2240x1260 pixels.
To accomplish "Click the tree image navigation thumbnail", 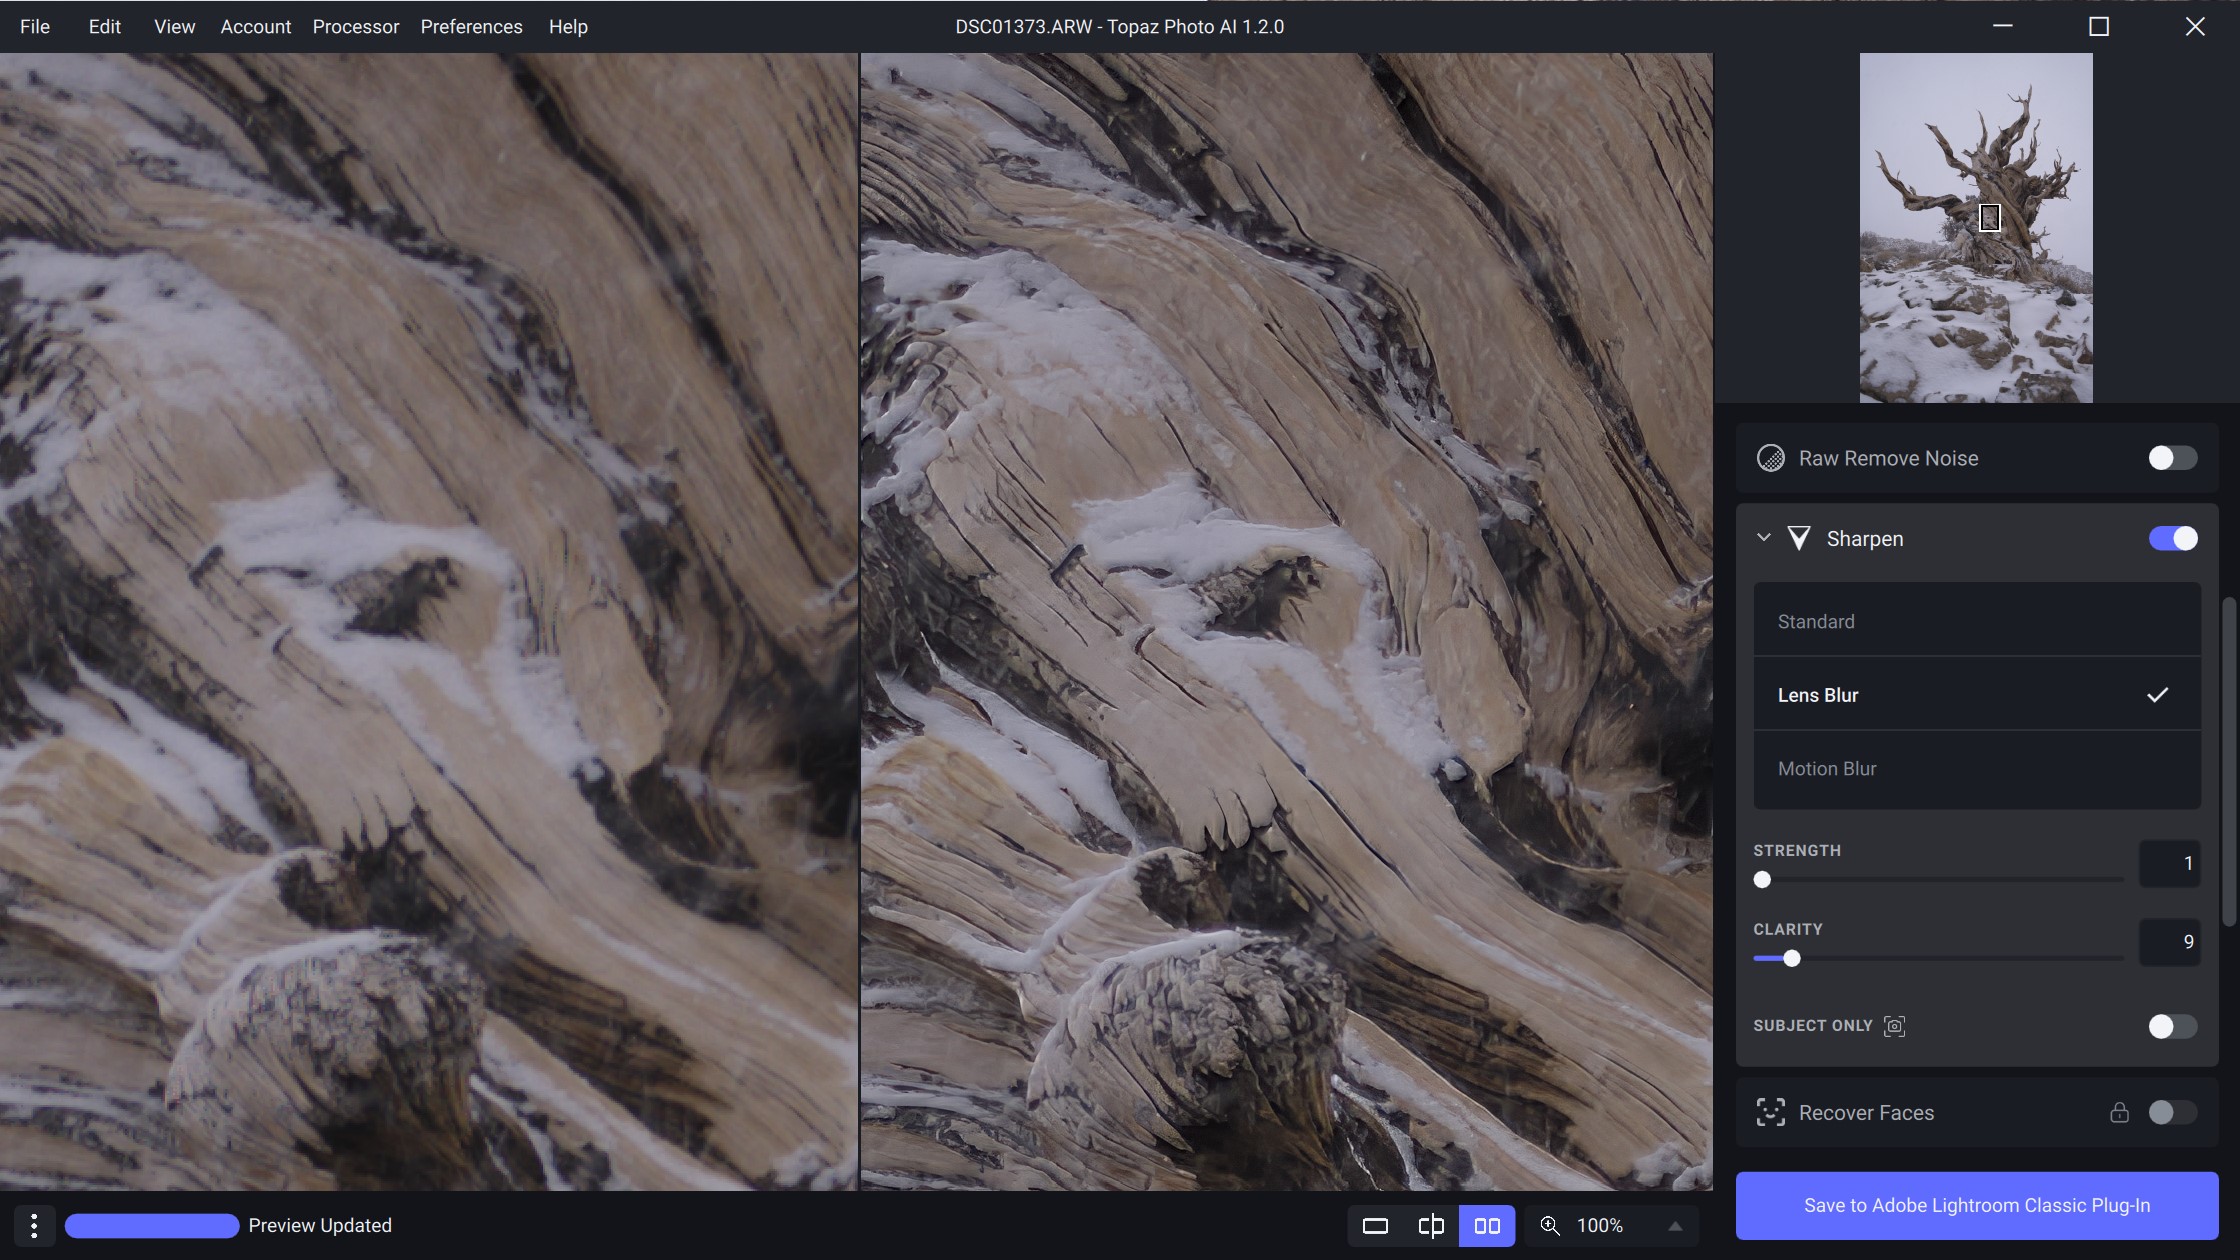I will (1975, 227).
